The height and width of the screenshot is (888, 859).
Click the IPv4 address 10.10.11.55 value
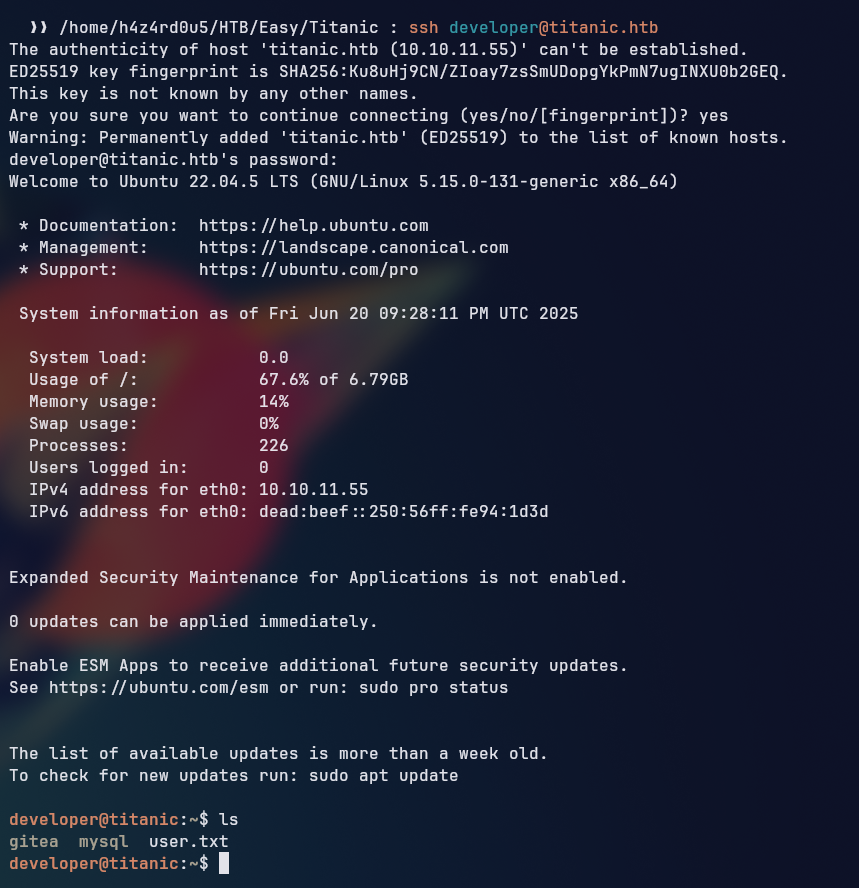click(x=313, y=490)
